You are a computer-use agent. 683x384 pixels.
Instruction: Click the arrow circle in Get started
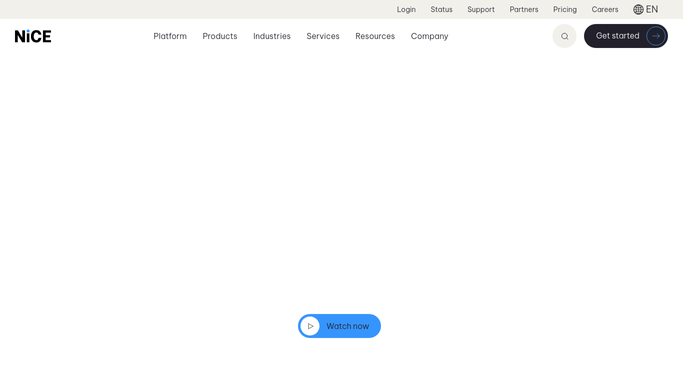click(x=656, y=36)
